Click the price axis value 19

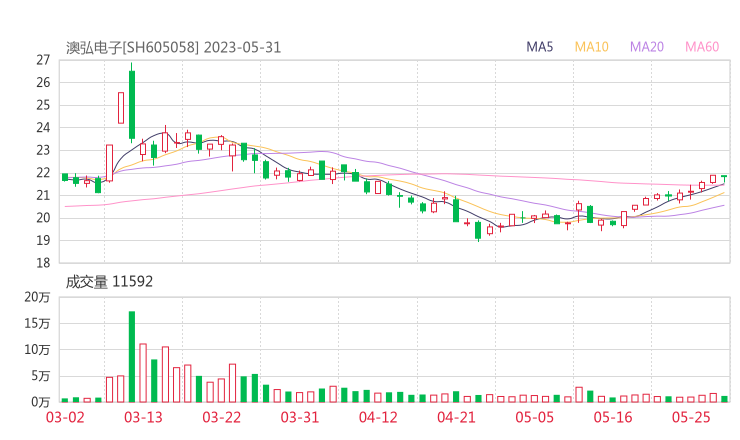[43, 240]
